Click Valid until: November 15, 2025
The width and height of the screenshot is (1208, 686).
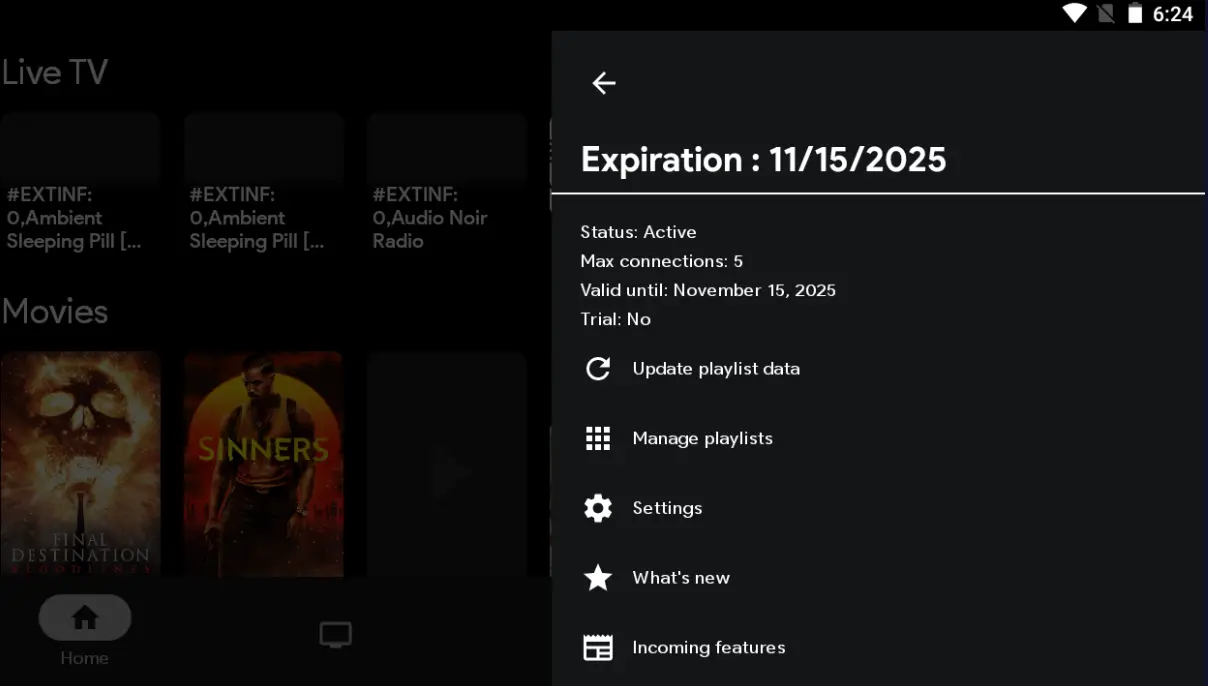click(x=708, y=290)
